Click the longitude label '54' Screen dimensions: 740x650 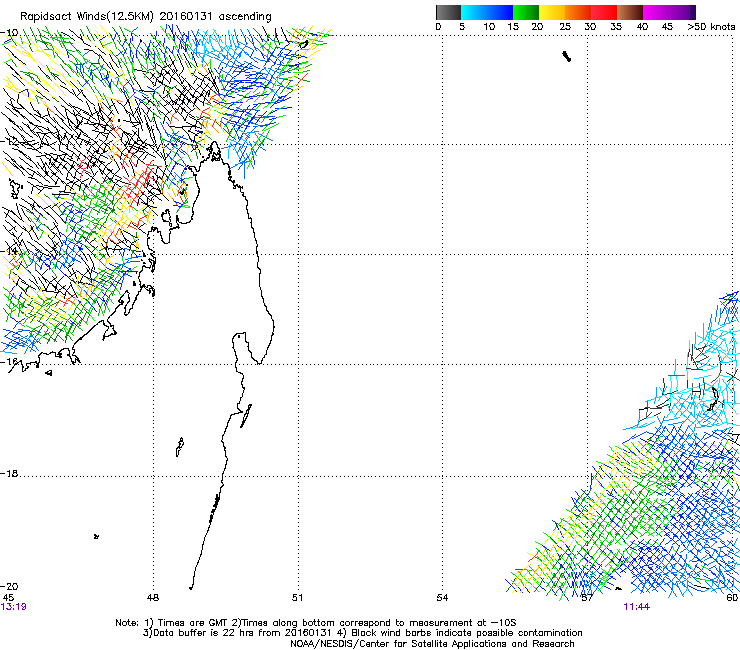[x=442, y=598]
